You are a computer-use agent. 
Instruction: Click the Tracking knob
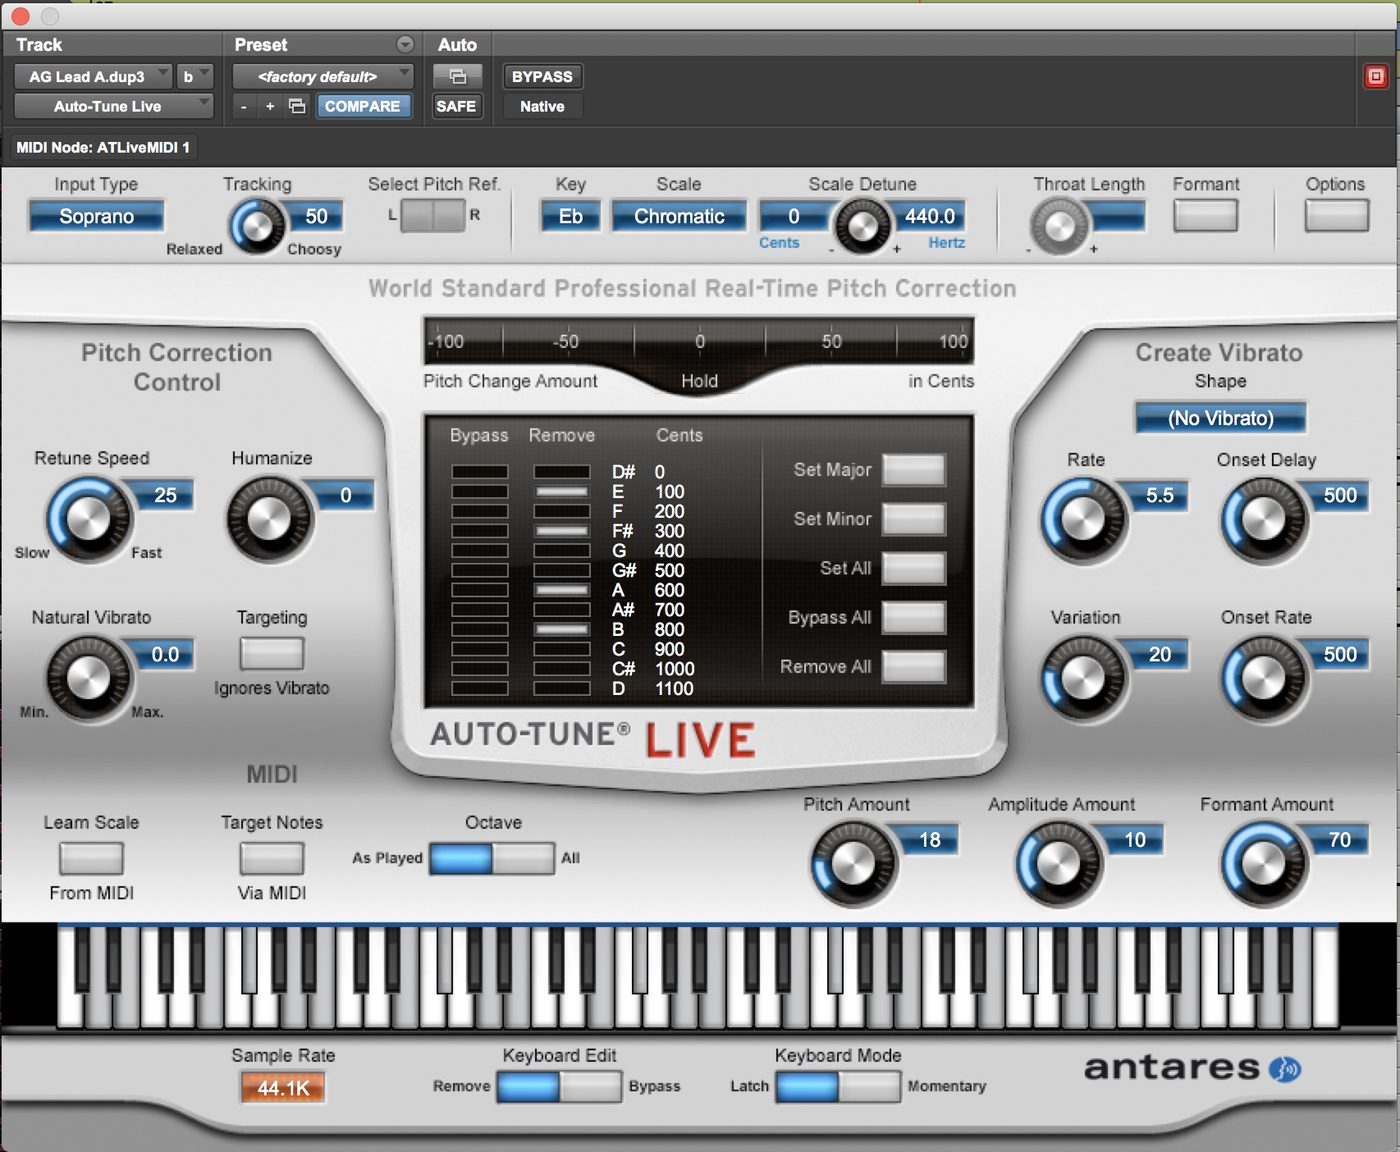(x=258, y=226)
